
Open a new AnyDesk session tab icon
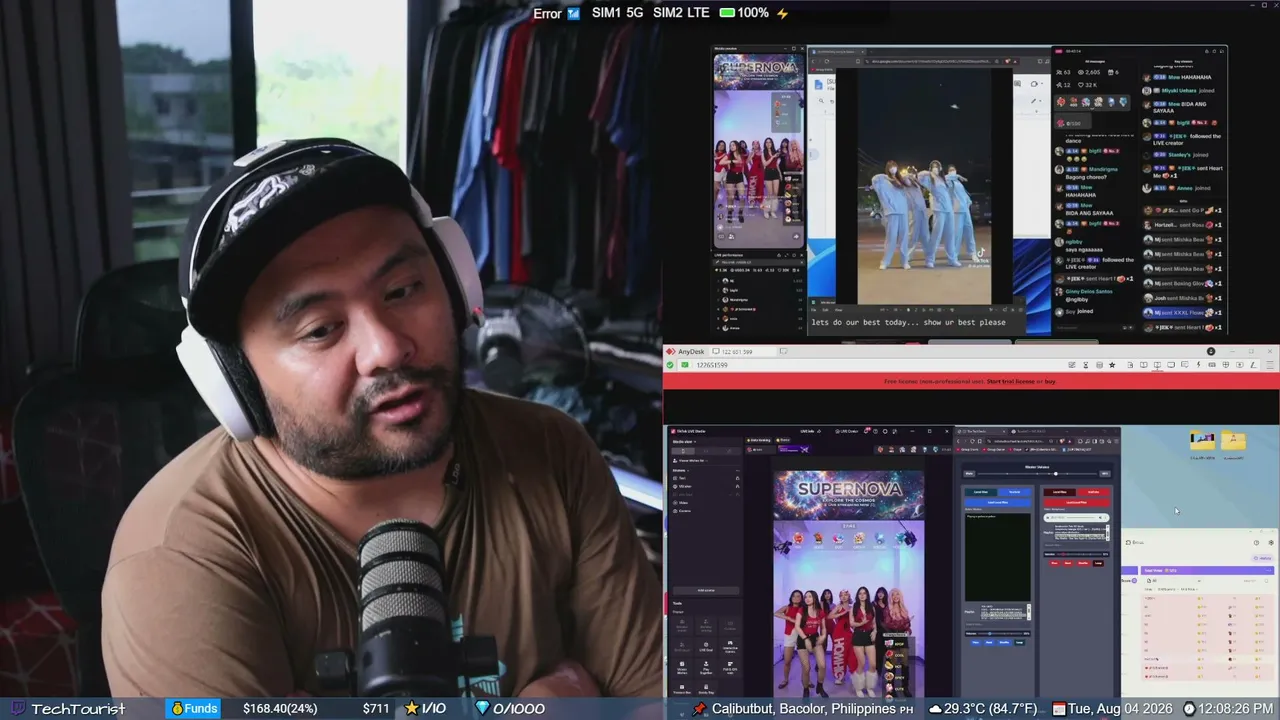click(x=783, y=352)
